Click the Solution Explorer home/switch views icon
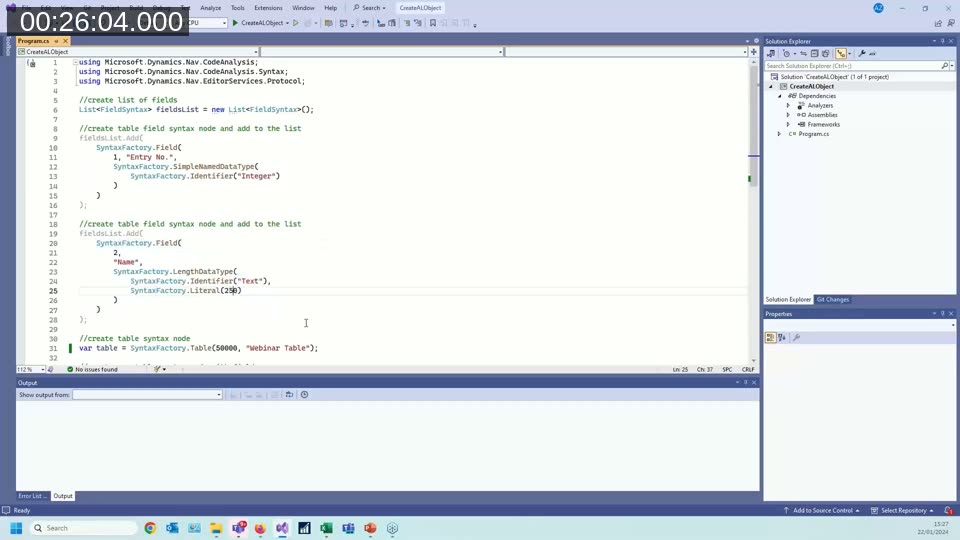960x540 pixels. (x=771, y=53)
